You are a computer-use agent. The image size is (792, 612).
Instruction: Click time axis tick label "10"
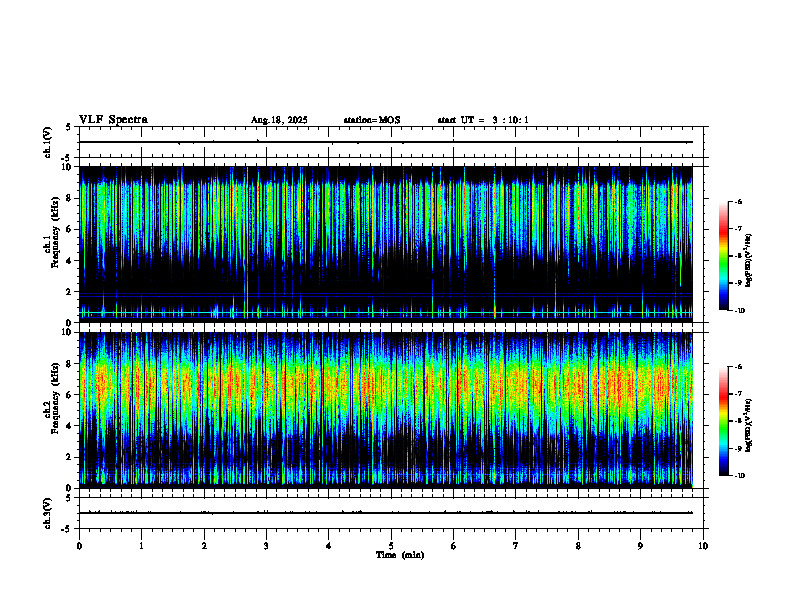703,546
